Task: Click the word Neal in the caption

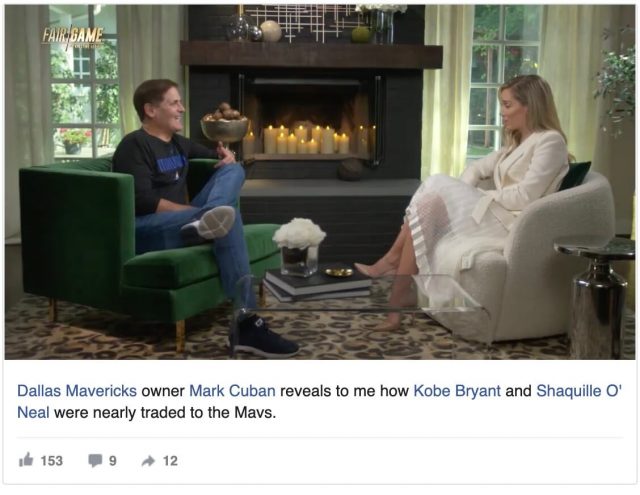Action: pos(33,412)
